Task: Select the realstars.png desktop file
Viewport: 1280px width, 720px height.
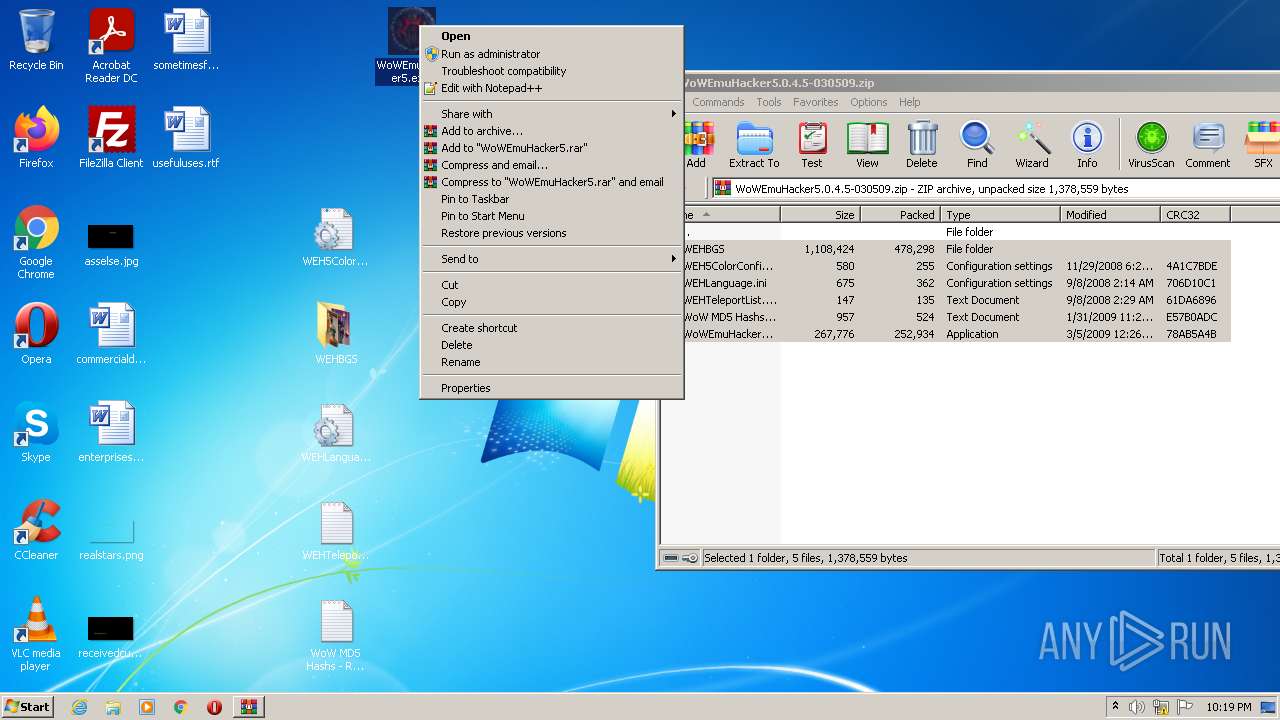Action: pos(111,540)
